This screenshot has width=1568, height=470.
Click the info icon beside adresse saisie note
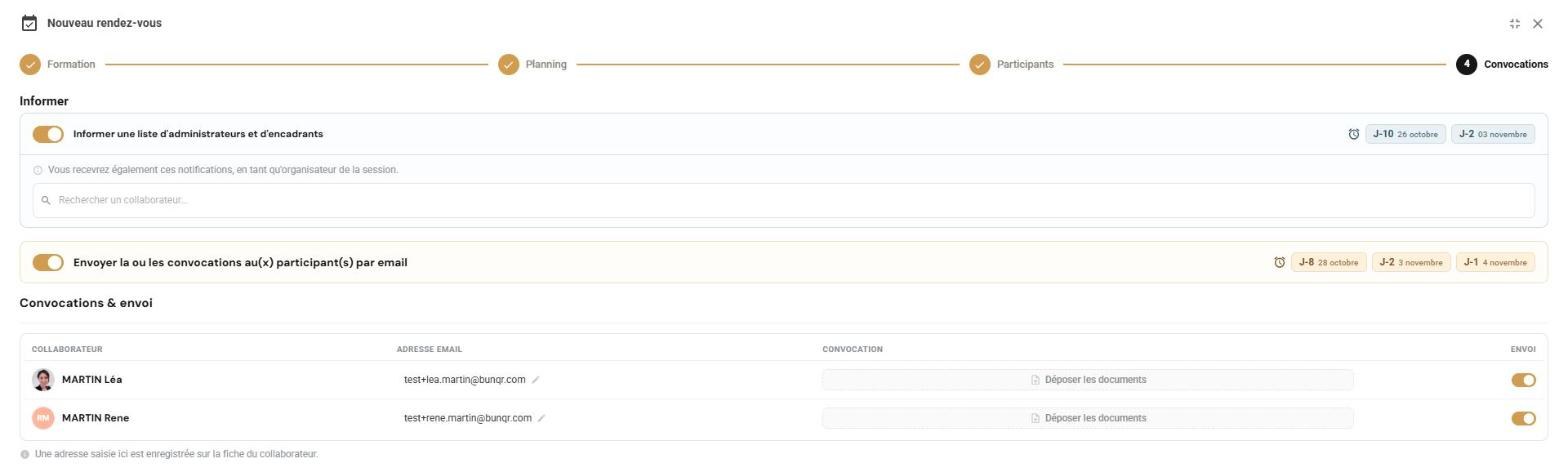point(25,454)
